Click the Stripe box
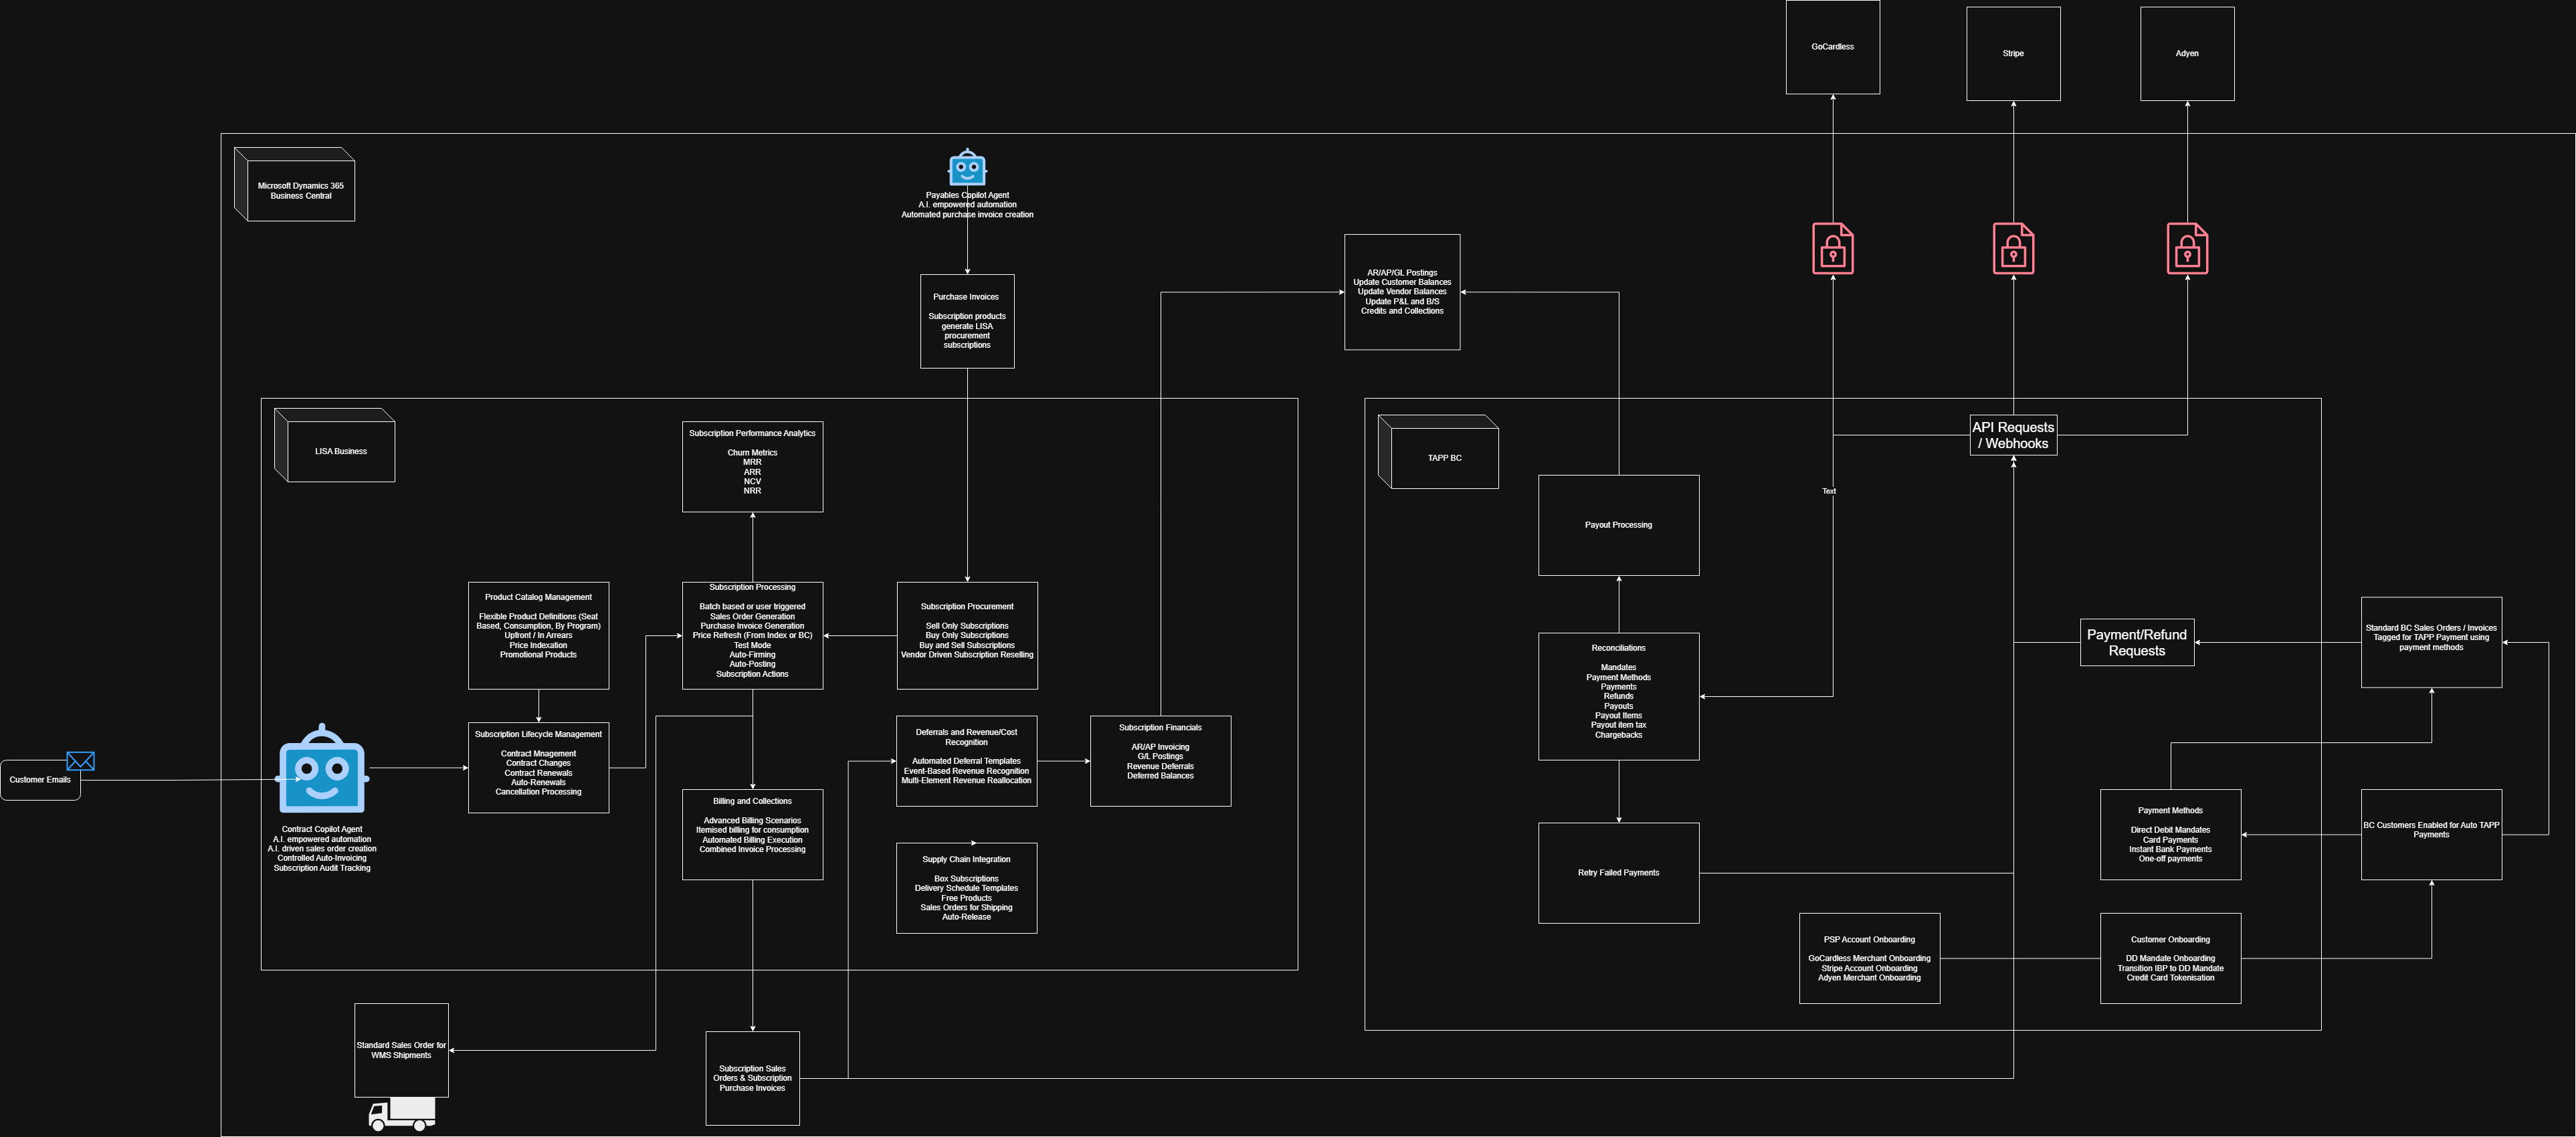2576x1137 pixels. (2013, 54)
